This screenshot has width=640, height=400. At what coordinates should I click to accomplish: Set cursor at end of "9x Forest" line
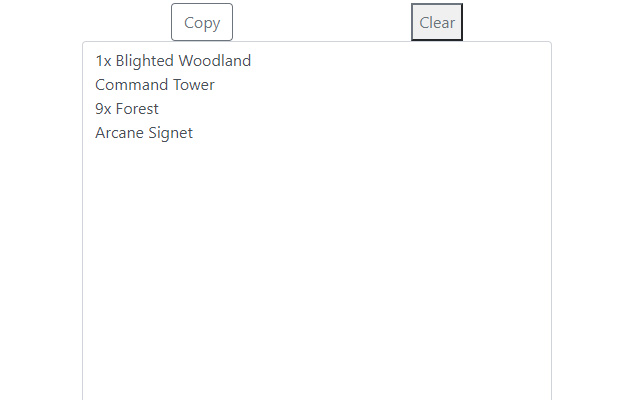[x=160, y=109]
